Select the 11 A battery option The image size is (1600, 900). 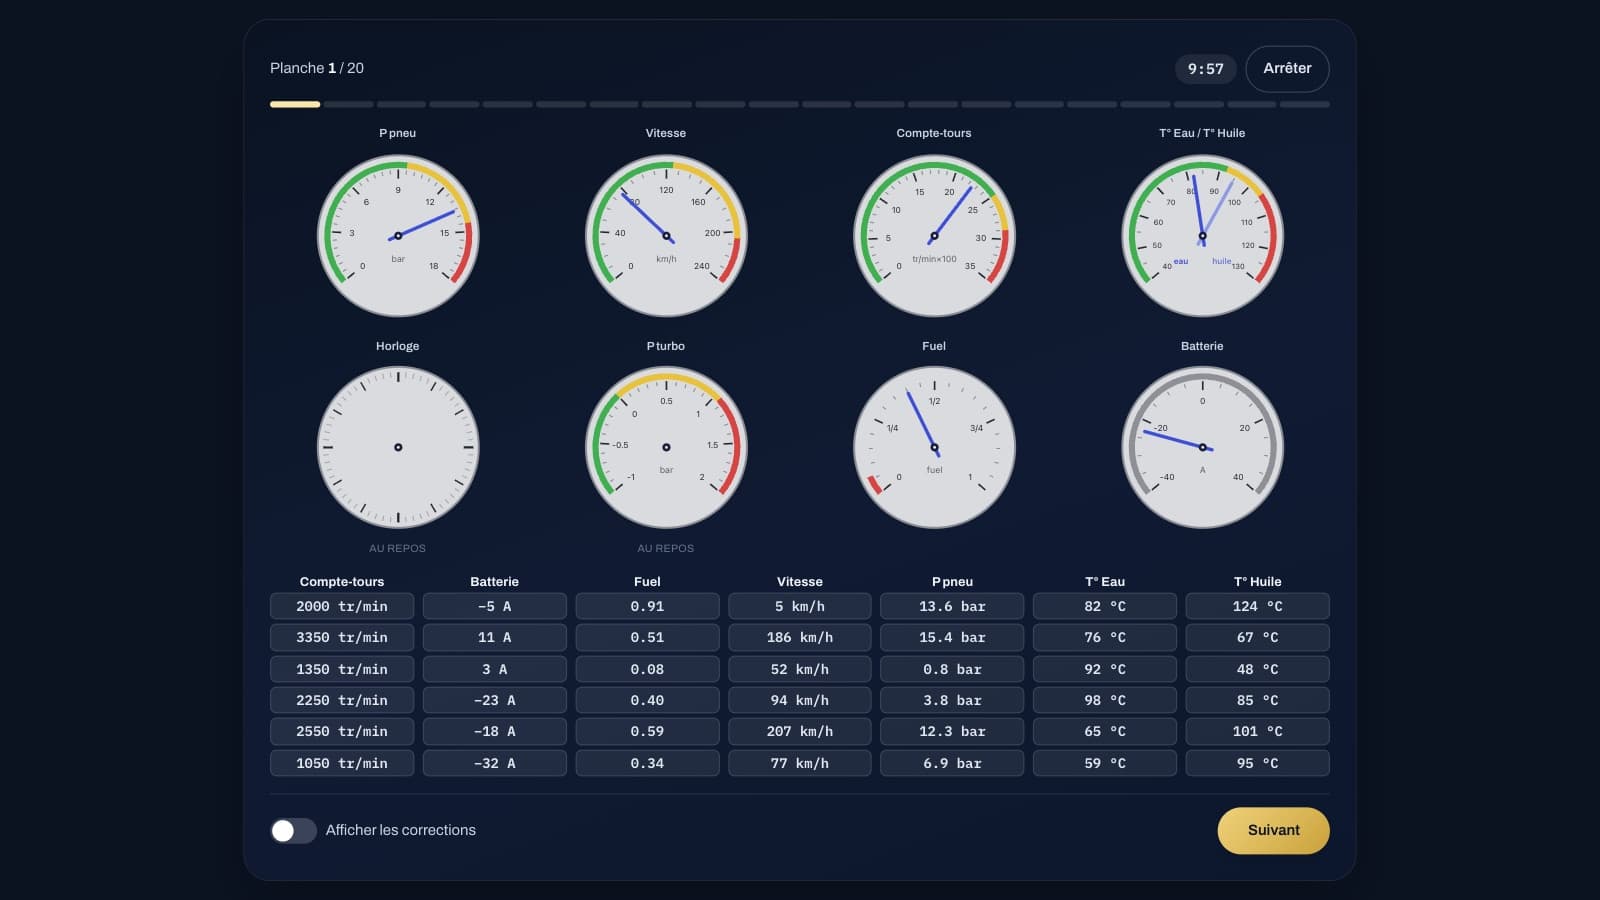[495, 637]
